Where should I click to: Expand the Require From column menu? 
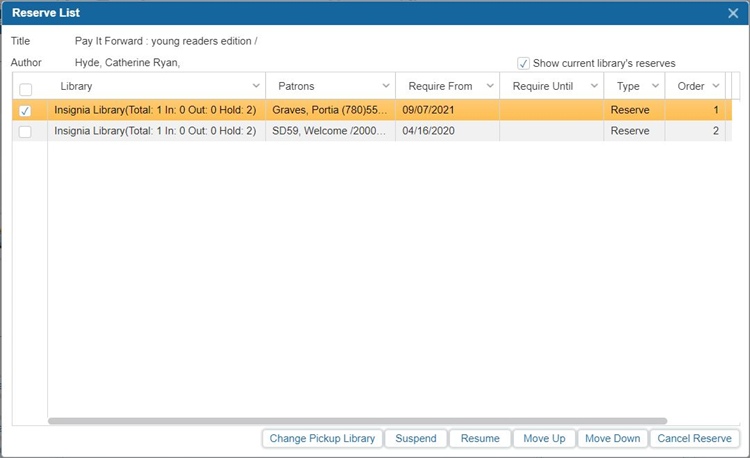click(x=490, y=87)
